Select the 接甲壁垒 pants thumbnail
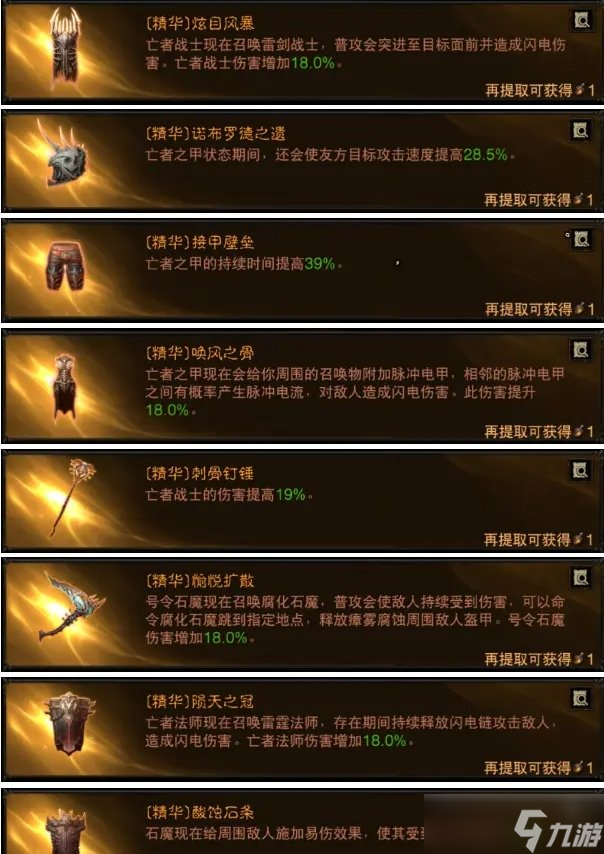Image resolution: width=604 pixels, height=854 pixels. 65,267
